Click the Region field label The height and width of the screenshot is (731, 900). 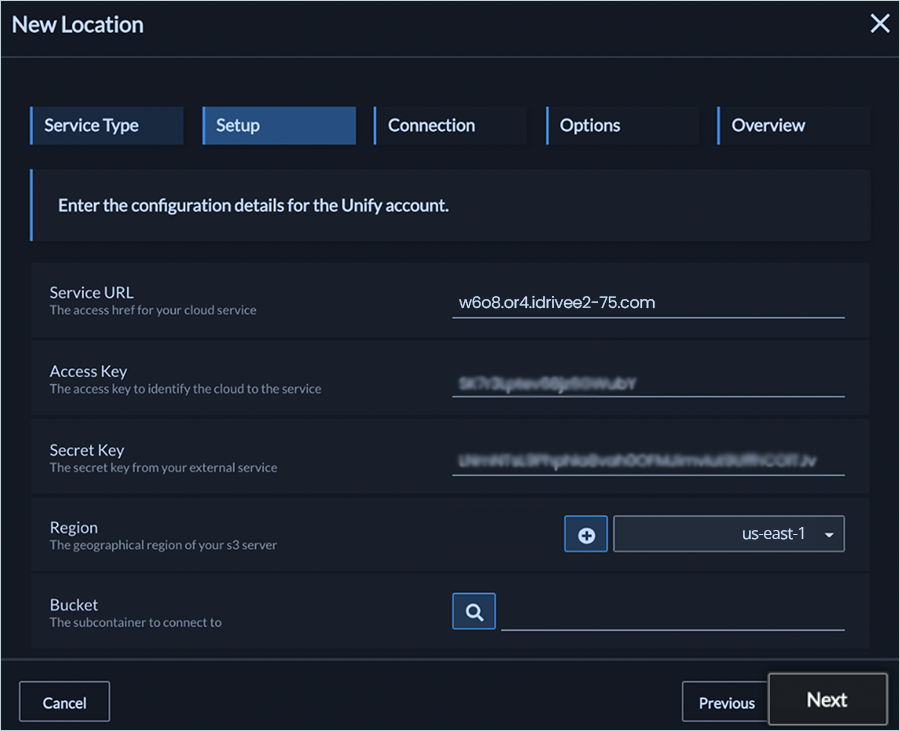click(x=74, y=527)
